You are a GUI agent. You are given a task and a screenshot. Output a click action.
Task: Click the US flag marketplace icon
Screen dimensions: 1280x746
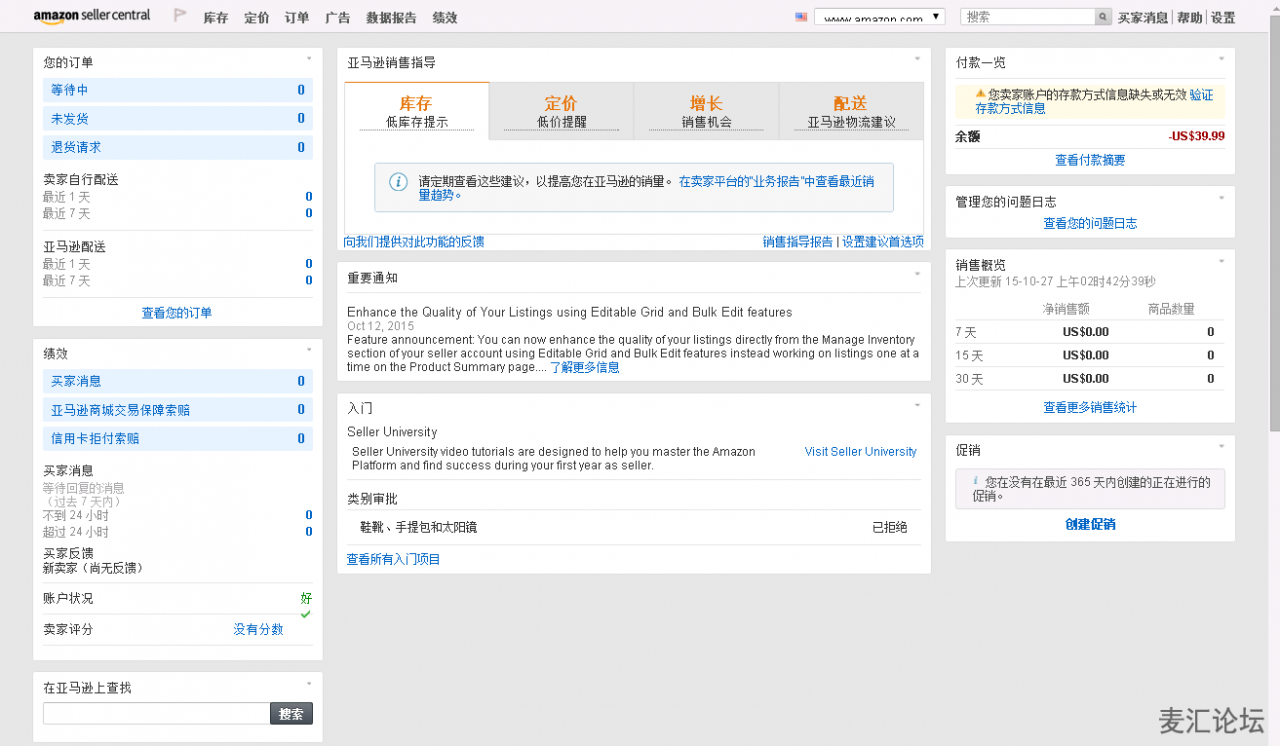click(801, 17)
